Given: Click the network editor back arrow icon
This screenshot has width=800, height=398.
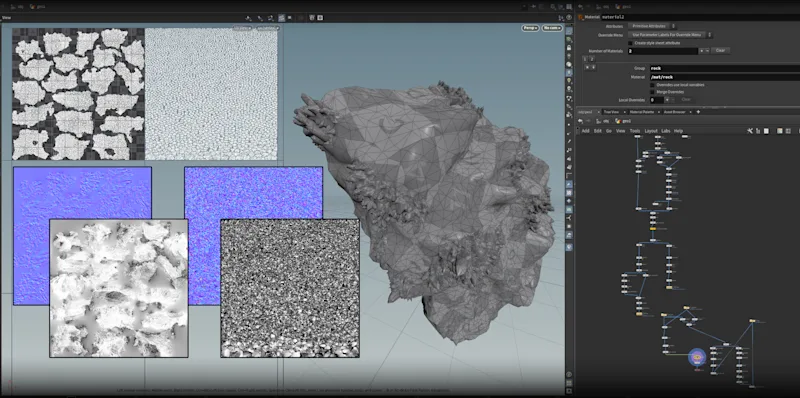Looking at the screenshot, I should click(581, 121).
